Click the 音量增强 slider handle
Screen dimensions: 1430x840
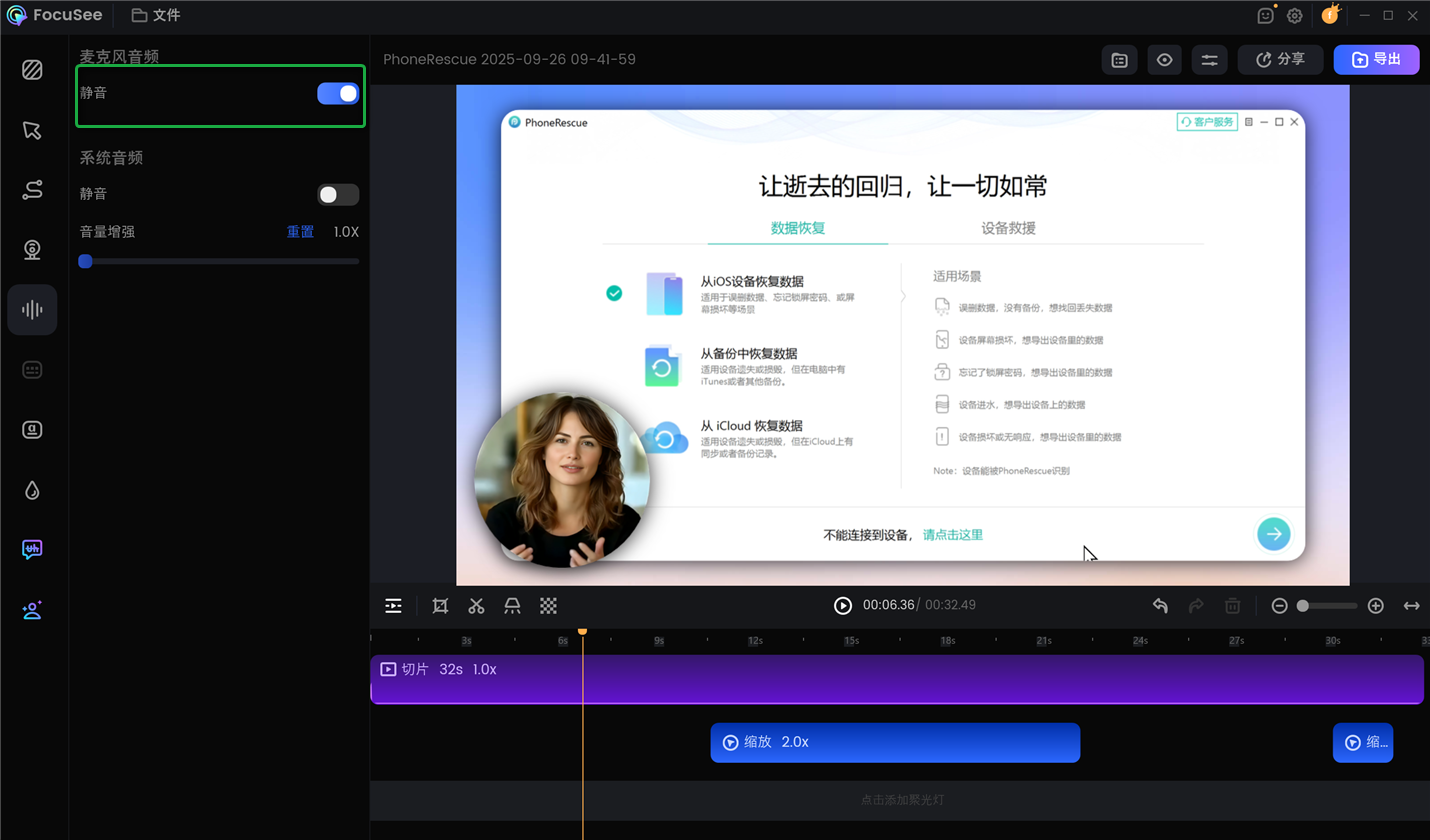click(x=85, y=261)
